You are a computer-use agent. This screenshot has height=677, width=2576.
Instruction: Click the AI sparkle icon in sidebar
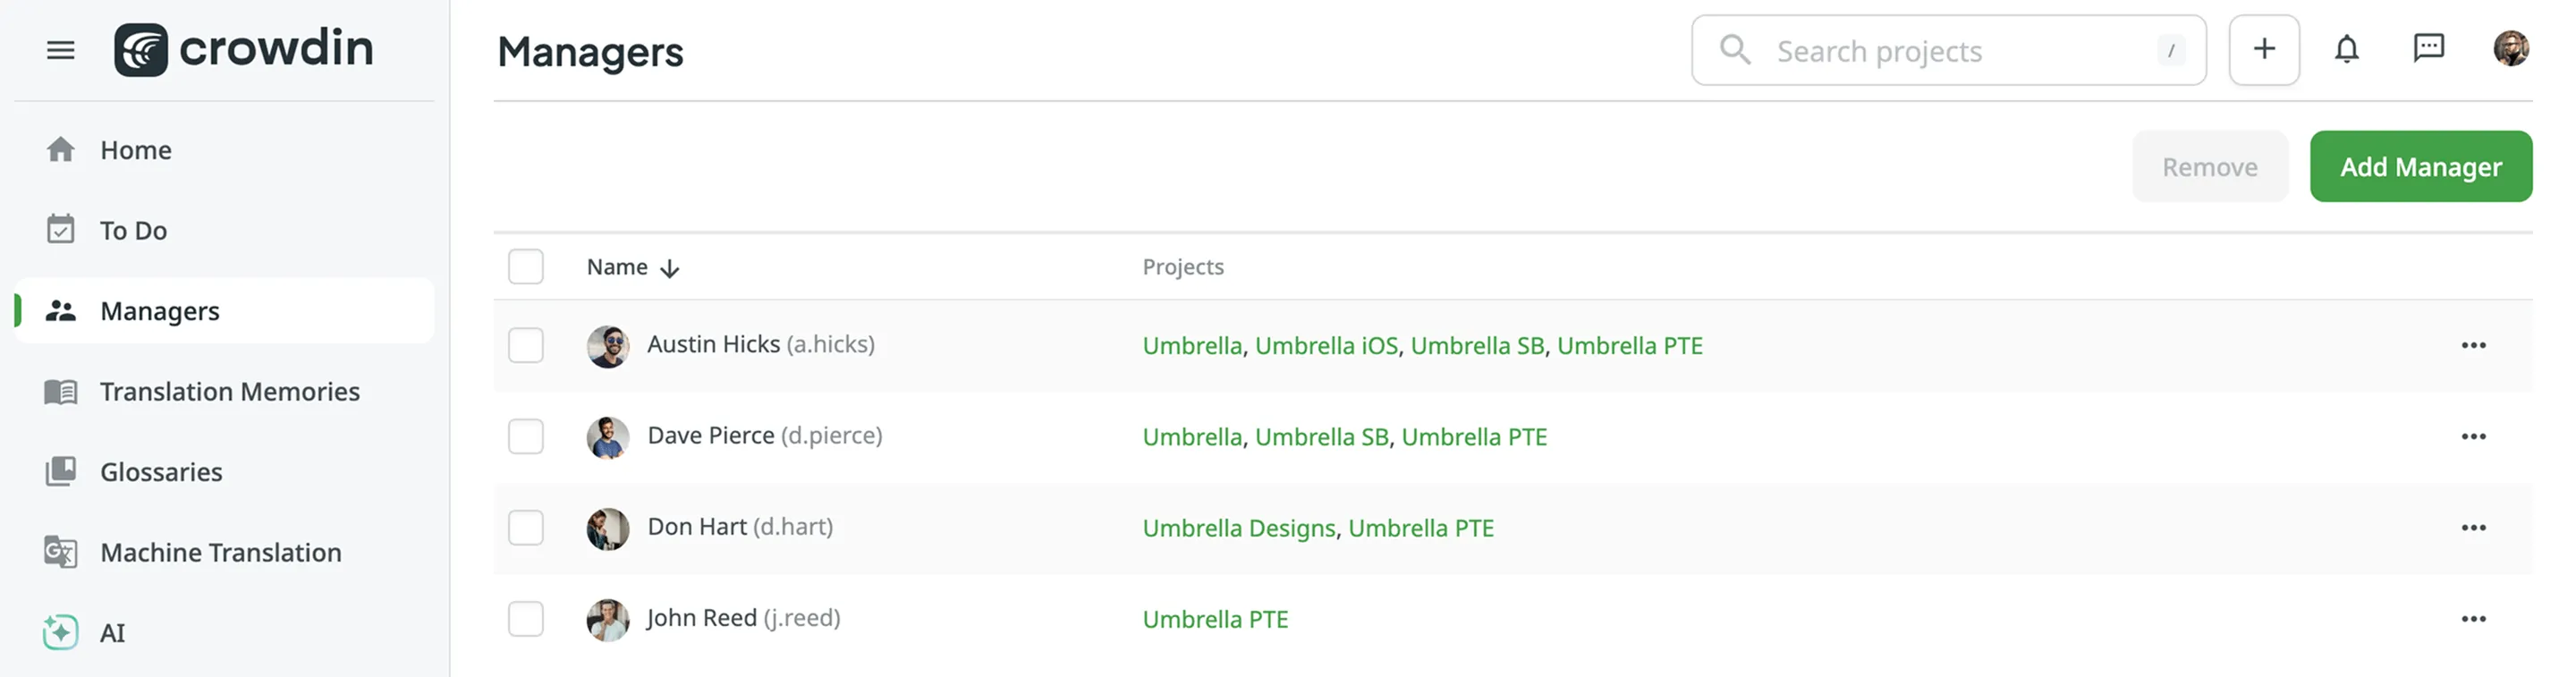[60, 632]
